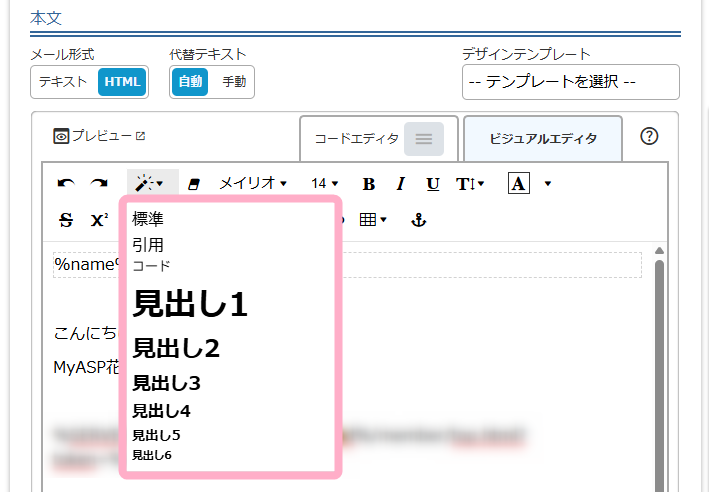Open the メイリオ font family dropdown
The image size is (709, 492).
(x=253, y=184)
